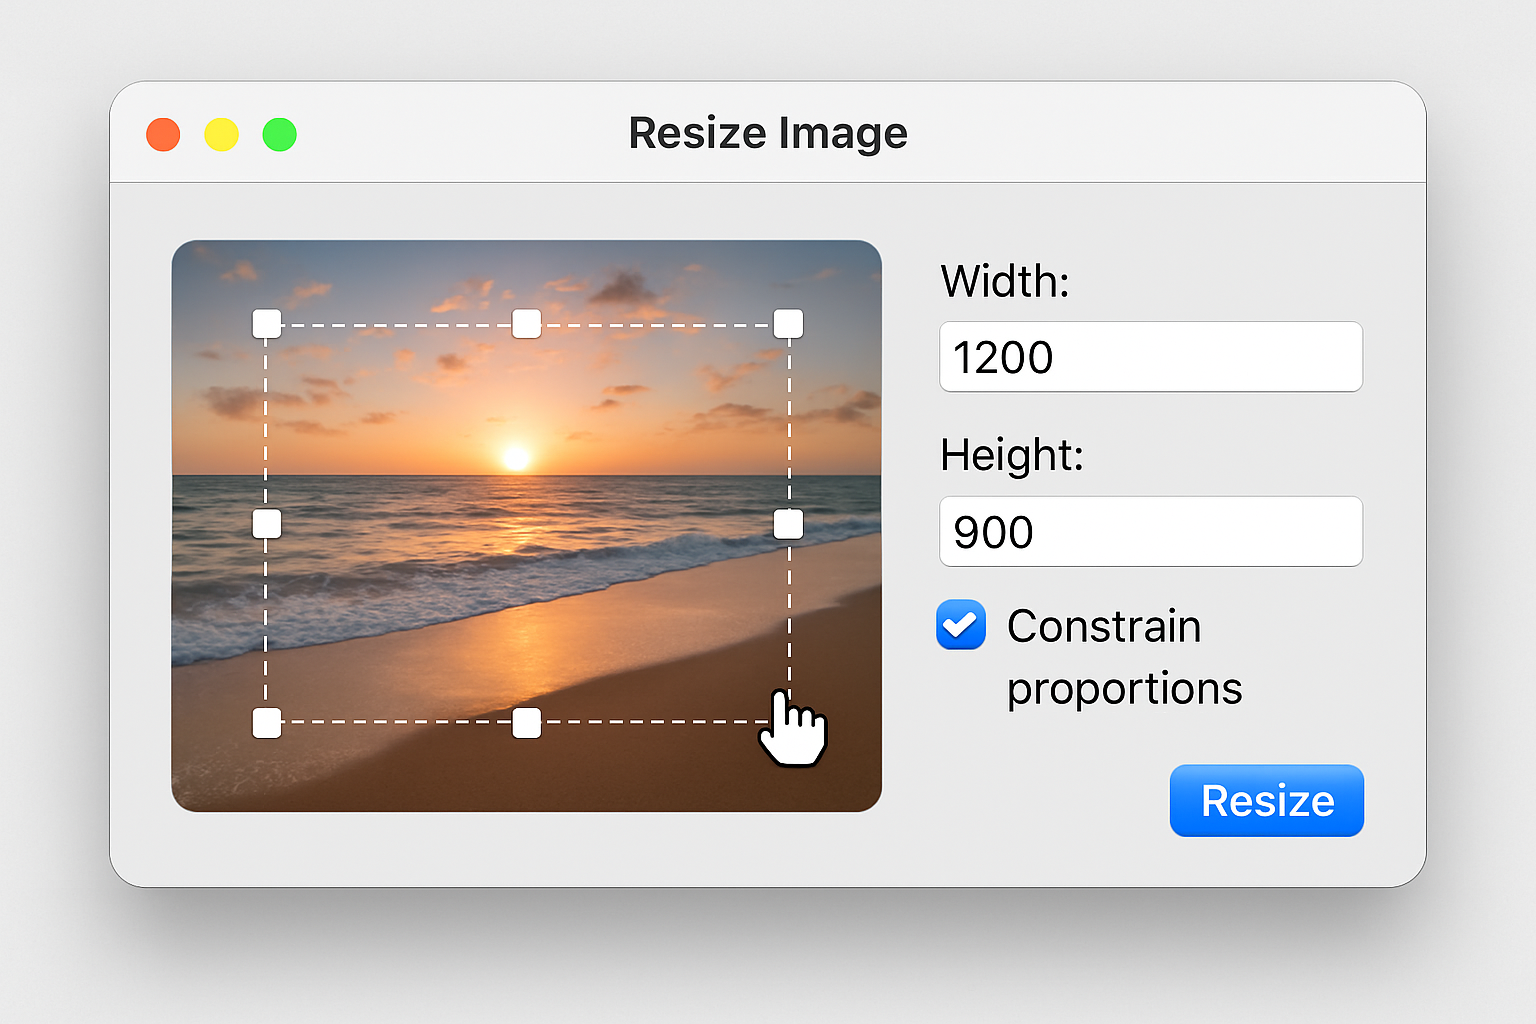
Task: Grab the bottom-right crop handle near cursor
Action: 789,722
